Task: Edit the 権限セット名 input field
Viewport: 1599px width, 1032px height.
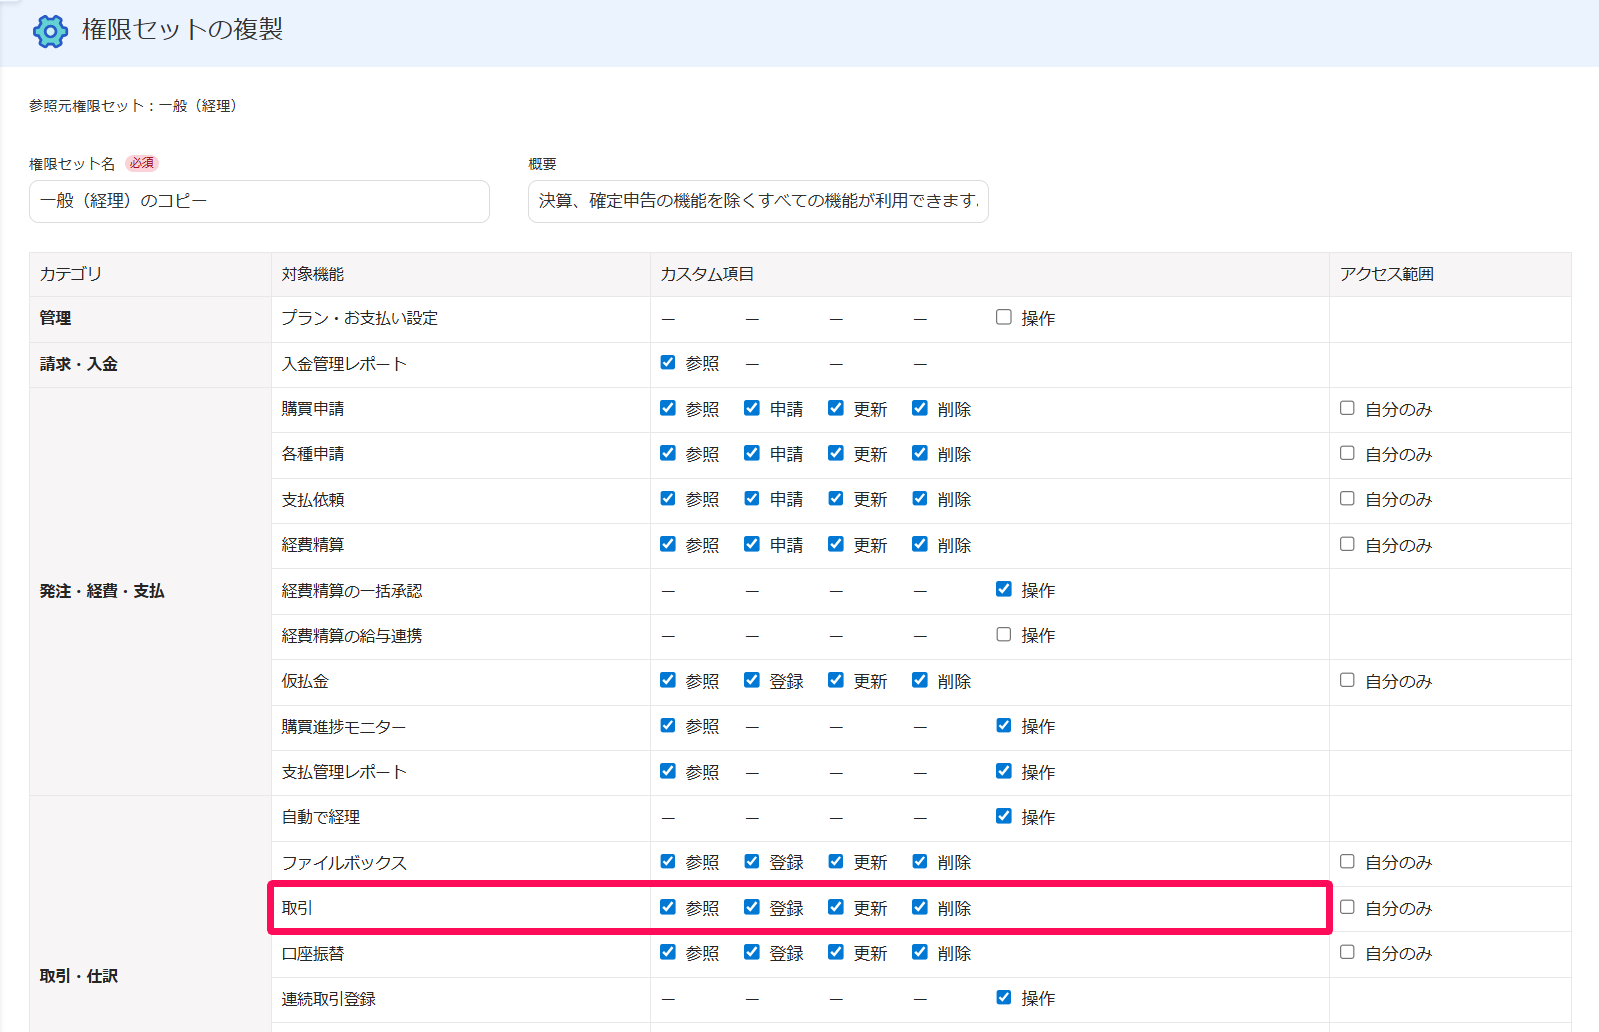Action: click(x=259, y=201)
